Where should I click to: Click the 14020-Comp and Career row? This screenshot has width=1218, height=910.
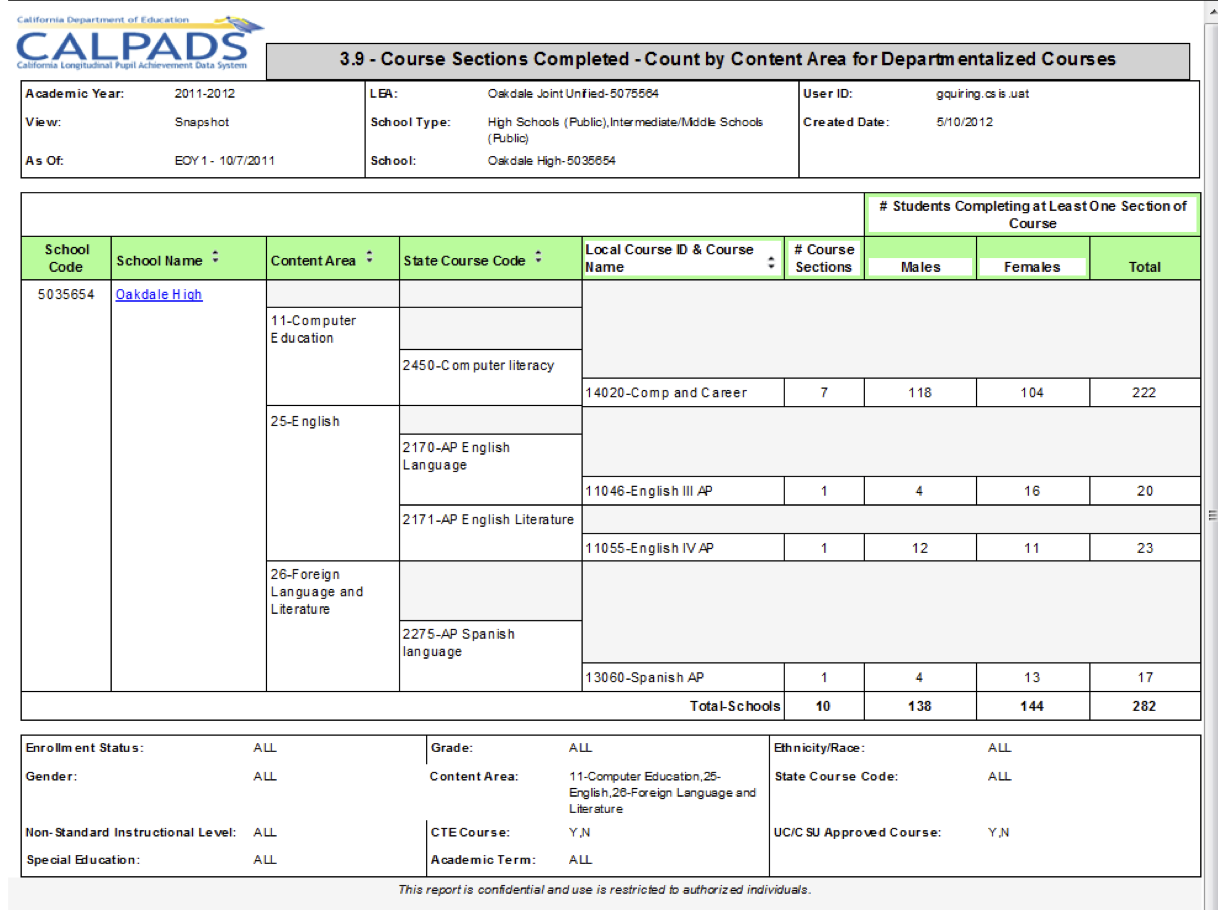pyautogui.click(x=891, y=392)
